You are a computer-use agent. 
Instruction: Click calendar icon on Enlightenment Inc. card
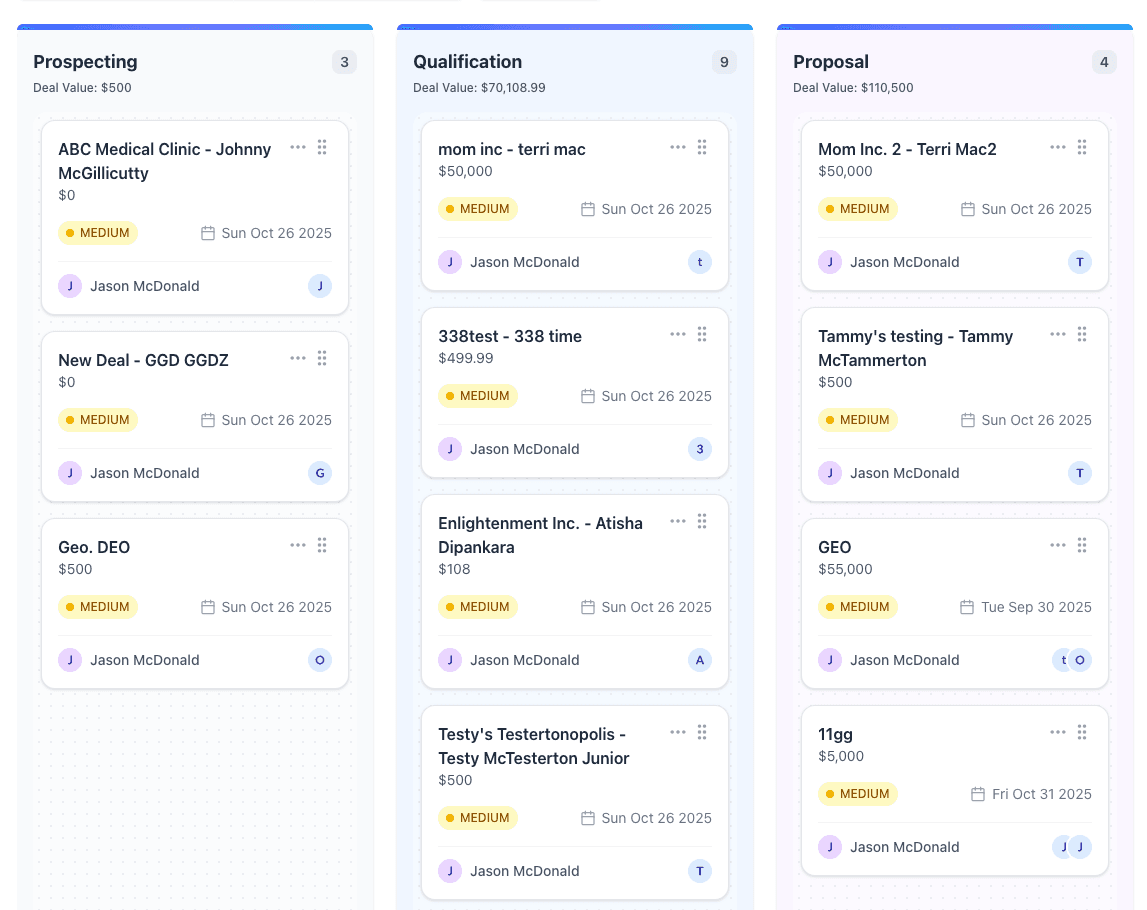point(588,607)
